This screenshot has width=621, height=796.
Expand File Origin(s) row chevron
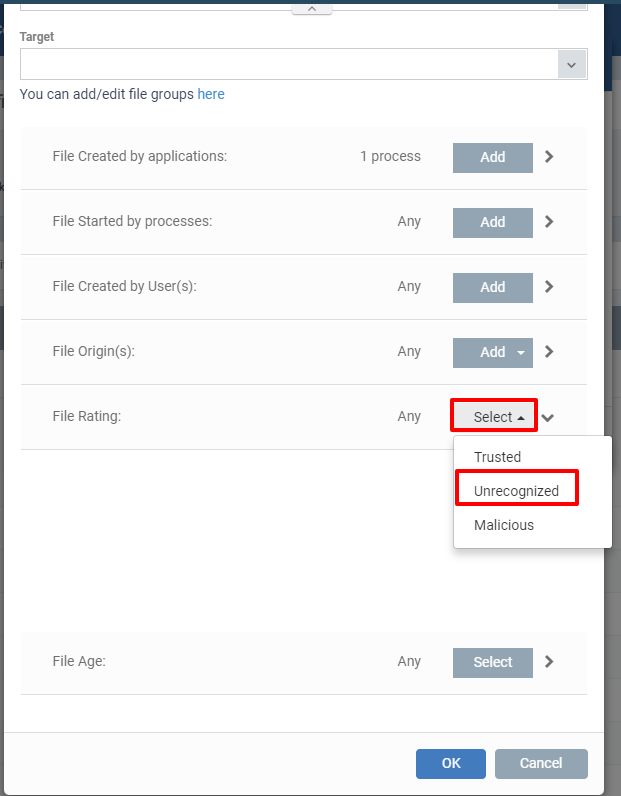pos(549,351)
